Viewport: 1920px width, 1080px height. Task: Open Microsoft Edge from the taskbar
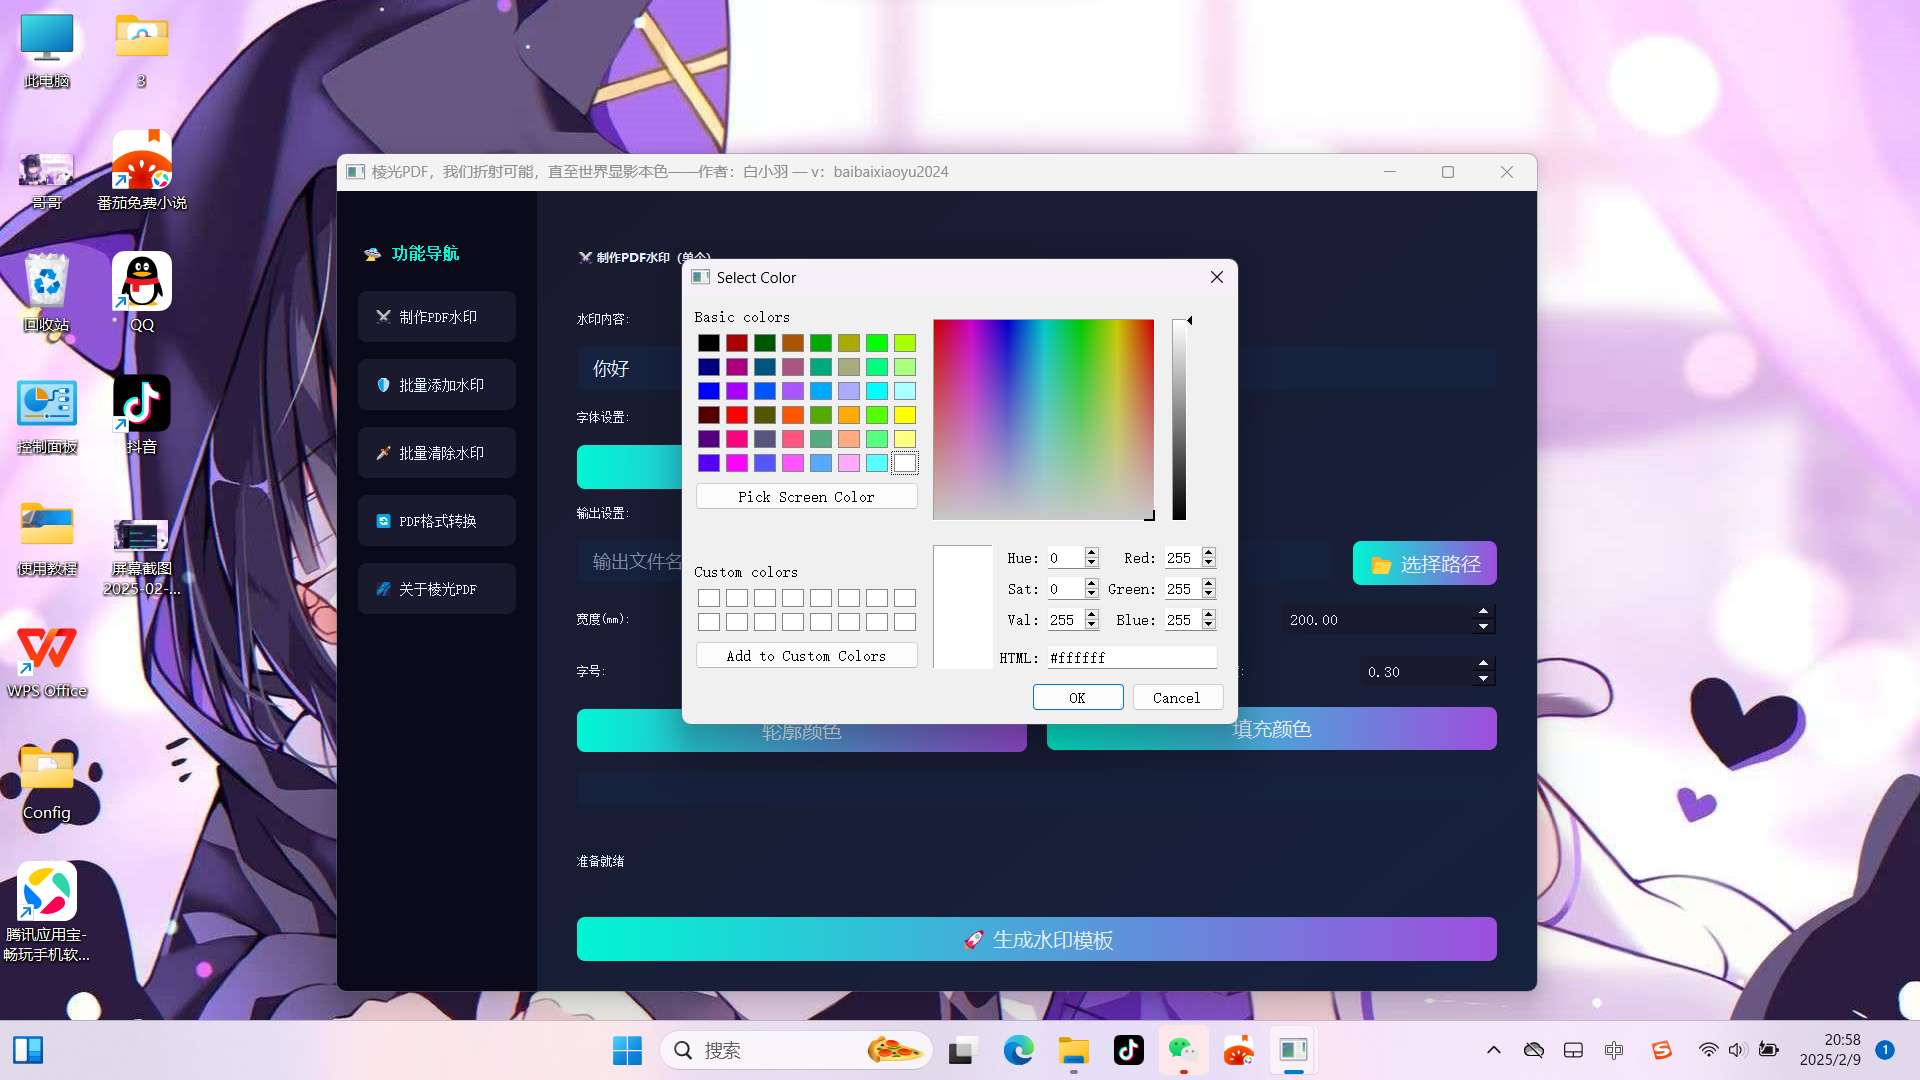coord(1018,1050)
